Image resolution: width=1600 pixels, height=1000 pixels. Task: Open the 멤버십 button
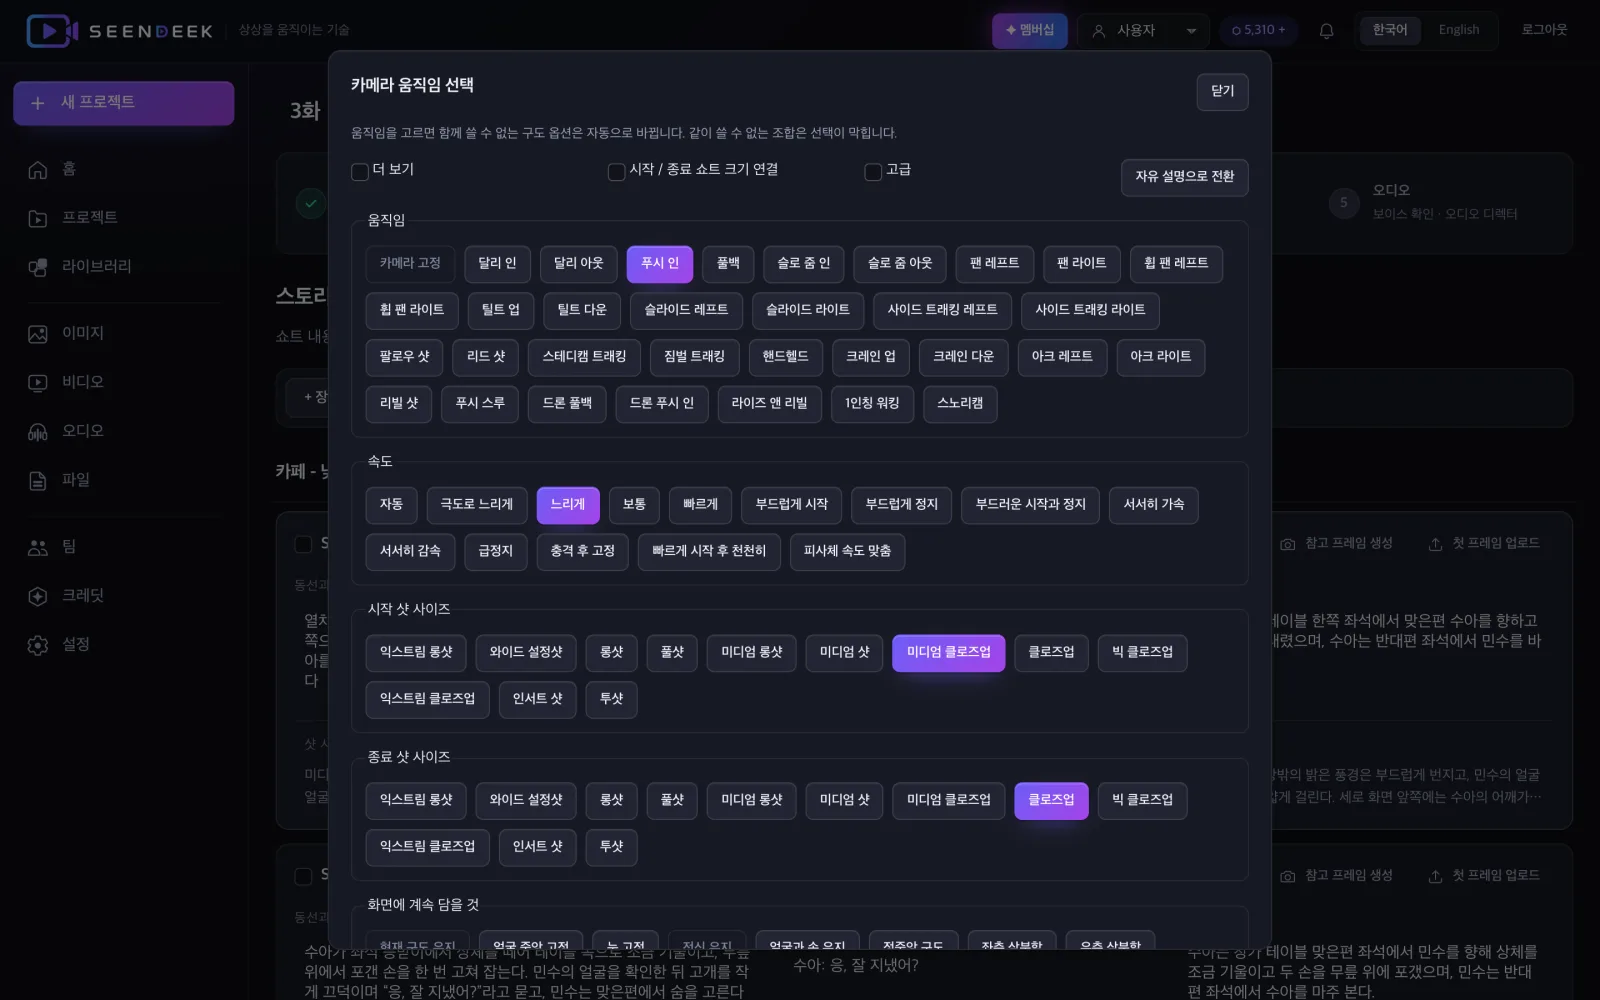[1030, 30]
